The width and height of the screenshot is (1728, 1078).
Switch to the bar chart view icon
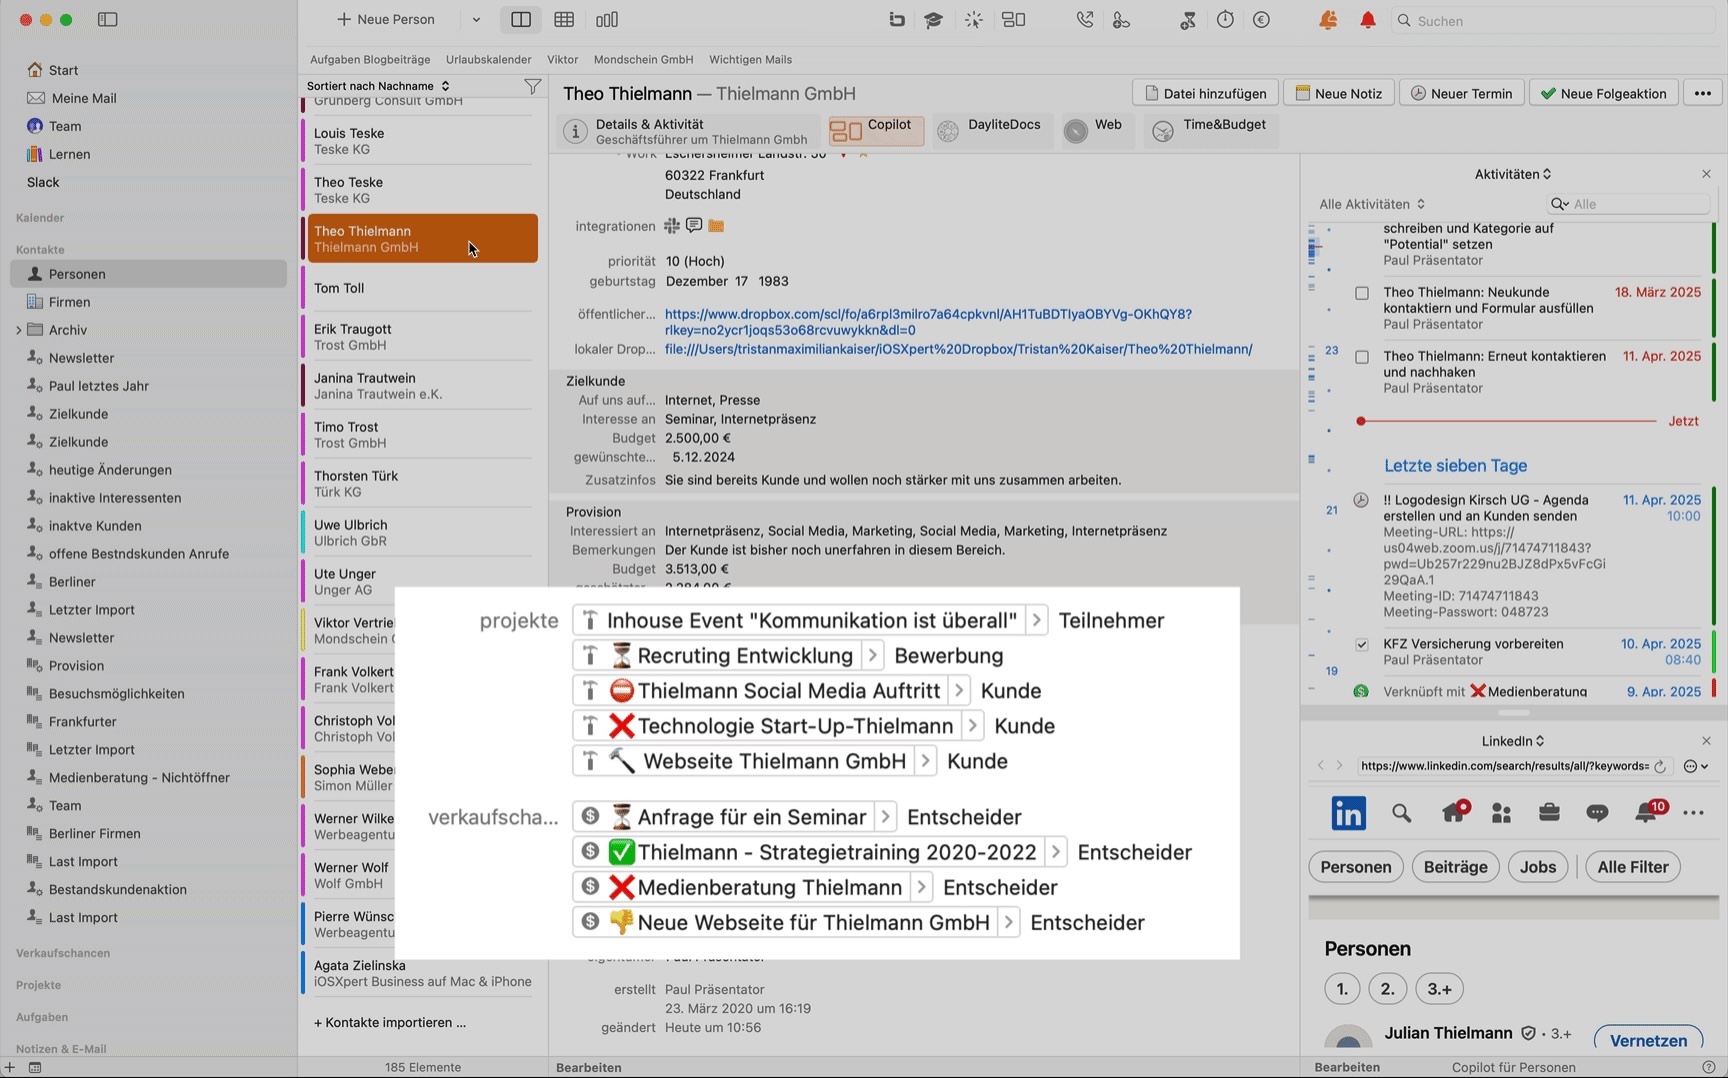click(607, 20)
